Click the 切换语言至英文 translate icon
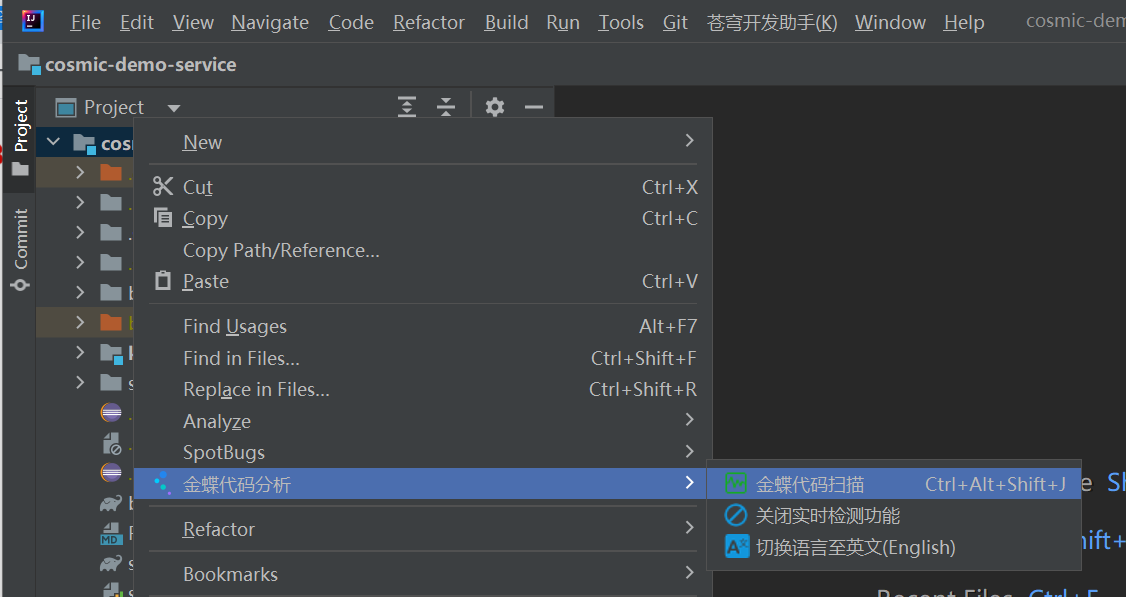 point(736,546)
